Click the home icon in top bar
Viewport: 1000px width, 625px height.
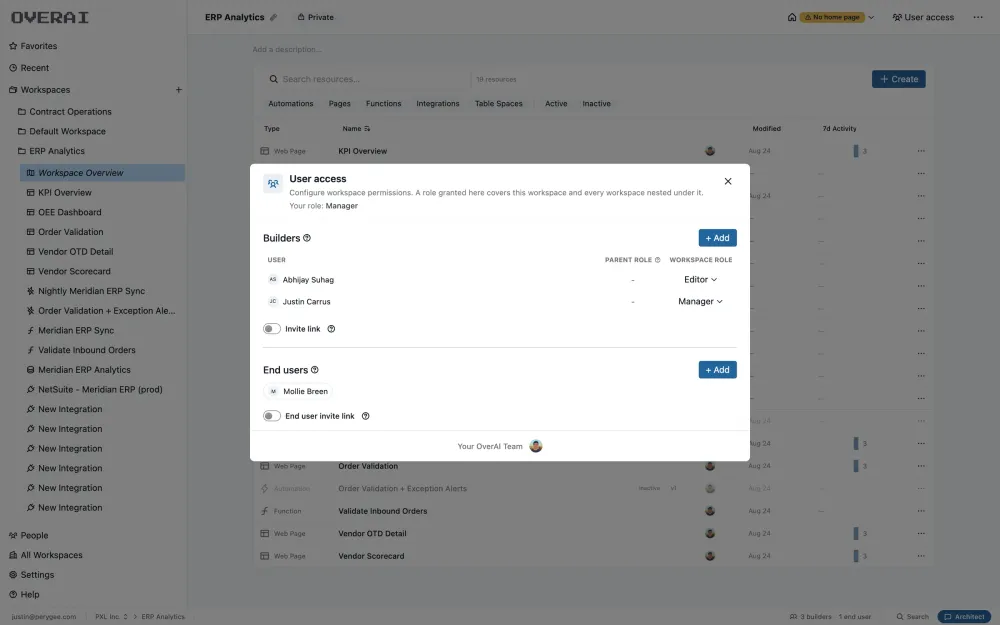pos(791,17)
